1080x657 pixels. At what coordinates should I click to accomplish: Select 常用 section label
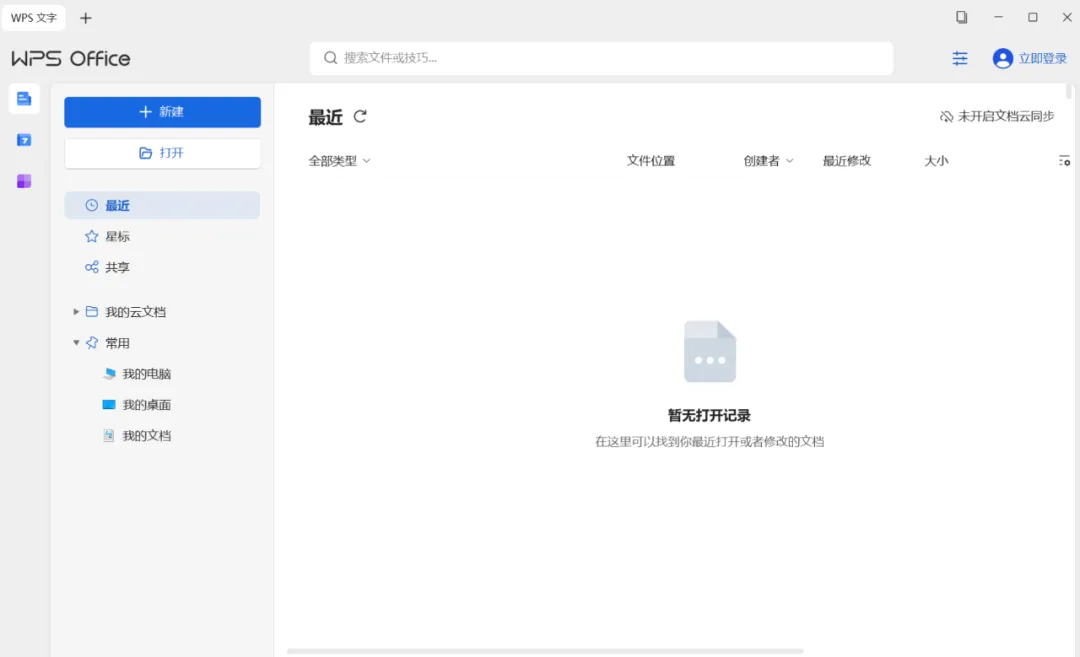(x=117, y=343)
